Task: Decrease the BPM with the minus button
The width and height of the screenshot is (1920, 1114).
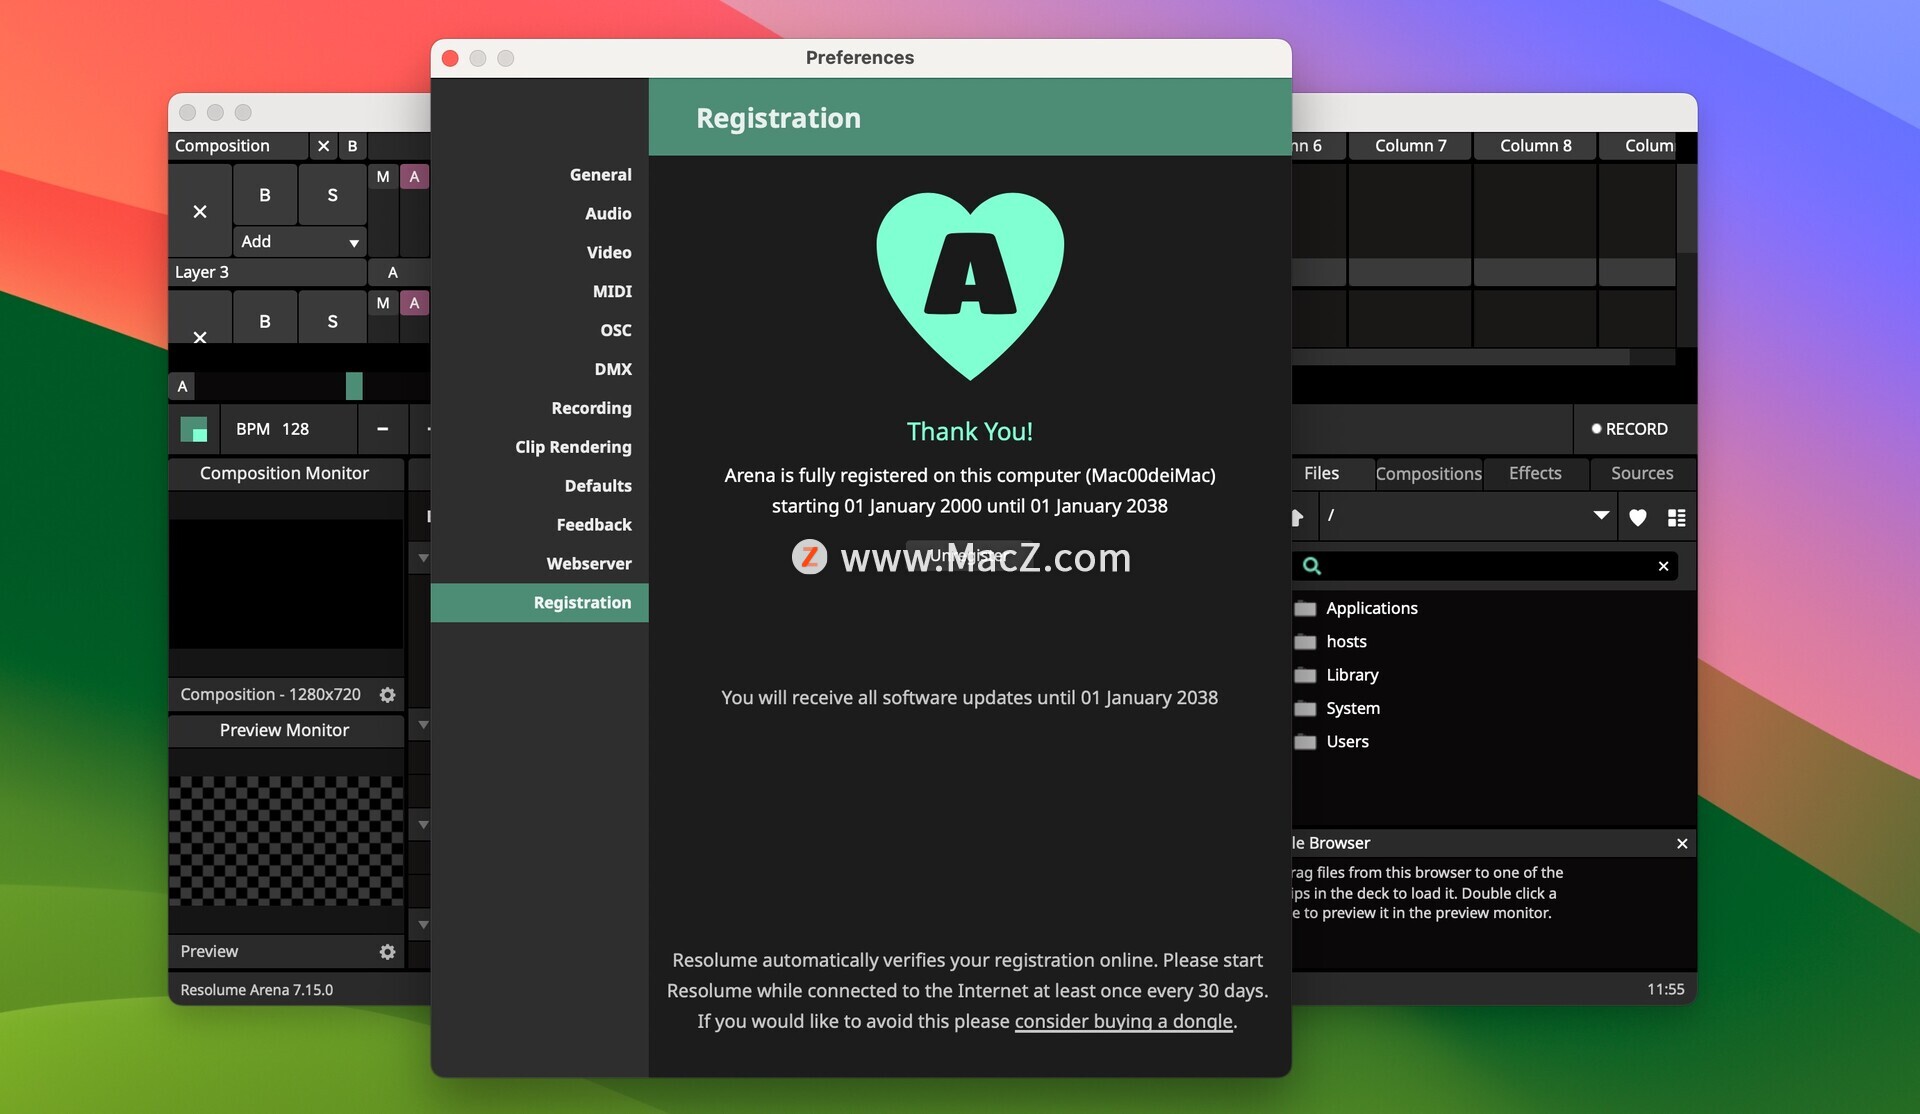Action: click(383, 429)
